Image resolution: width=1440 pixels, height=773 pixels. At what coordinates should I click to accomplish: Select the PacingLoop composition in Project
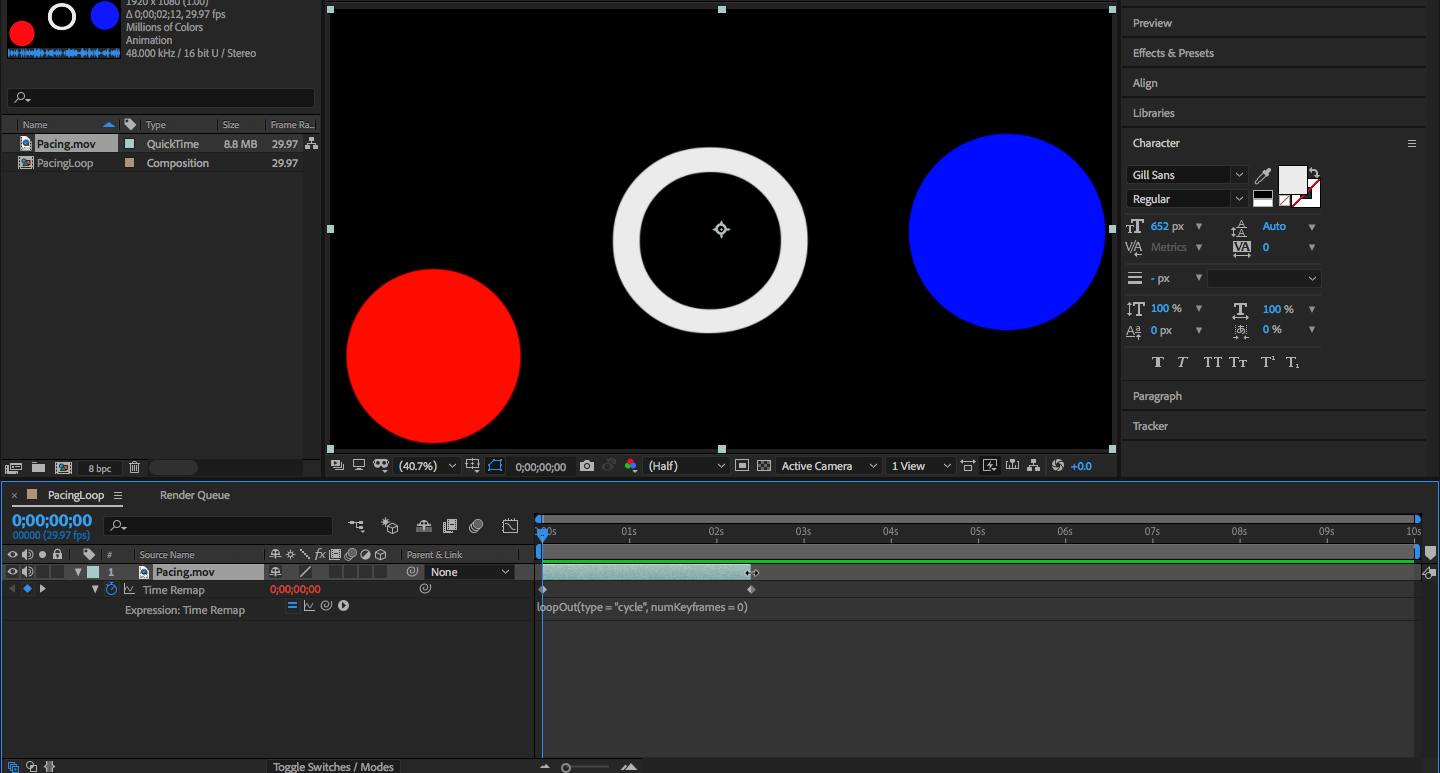(x=65, y=163)
